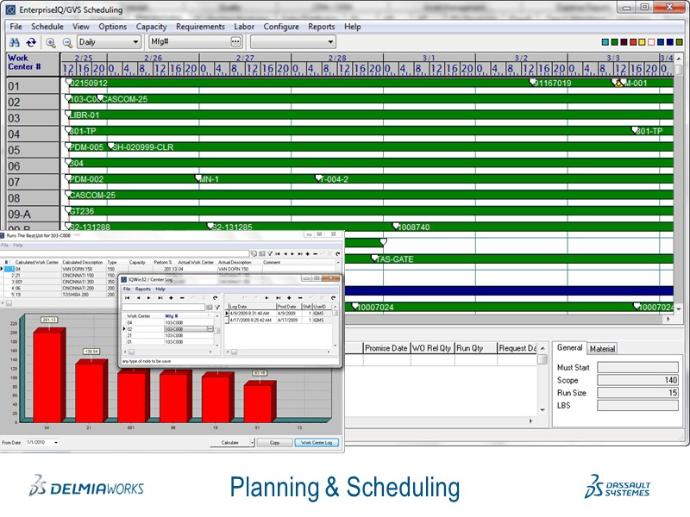Screen dimensions: 690x517
Task: Open the Schedule menu
Action: (47, 26)
